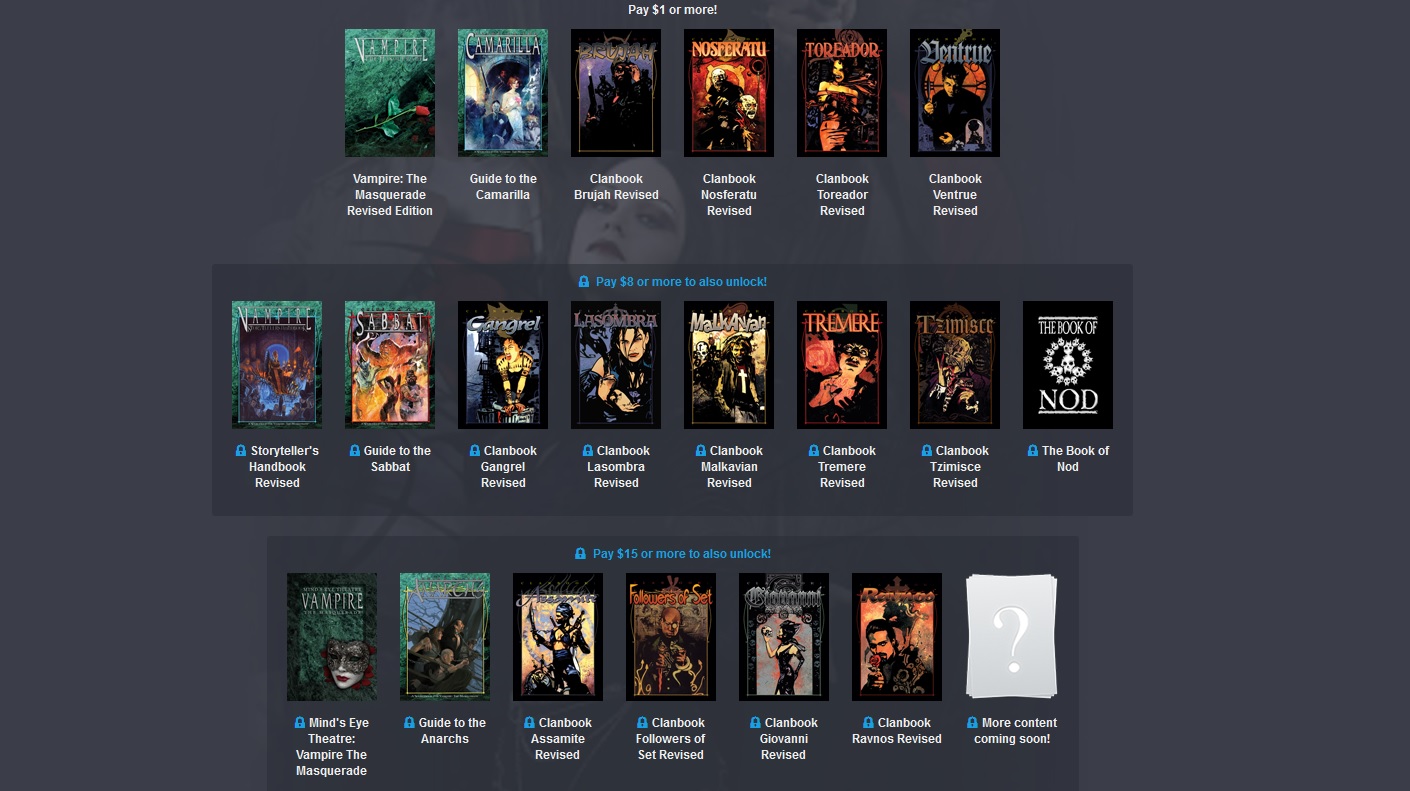View the Clanbook Assamite Revised cover art
This screenshot has width=1410, height=791.
click(x=558, y=637)
